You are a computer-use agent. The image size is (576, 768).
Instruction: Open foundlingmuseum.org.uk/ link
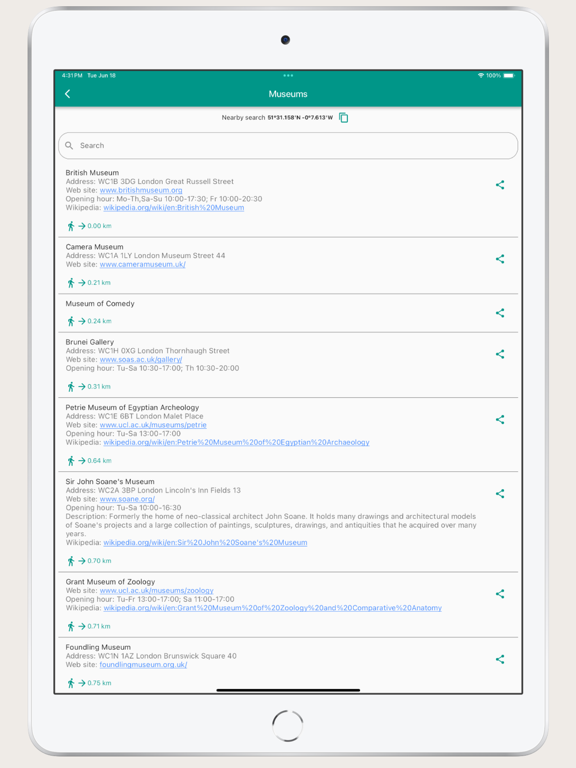pos(143,665)
